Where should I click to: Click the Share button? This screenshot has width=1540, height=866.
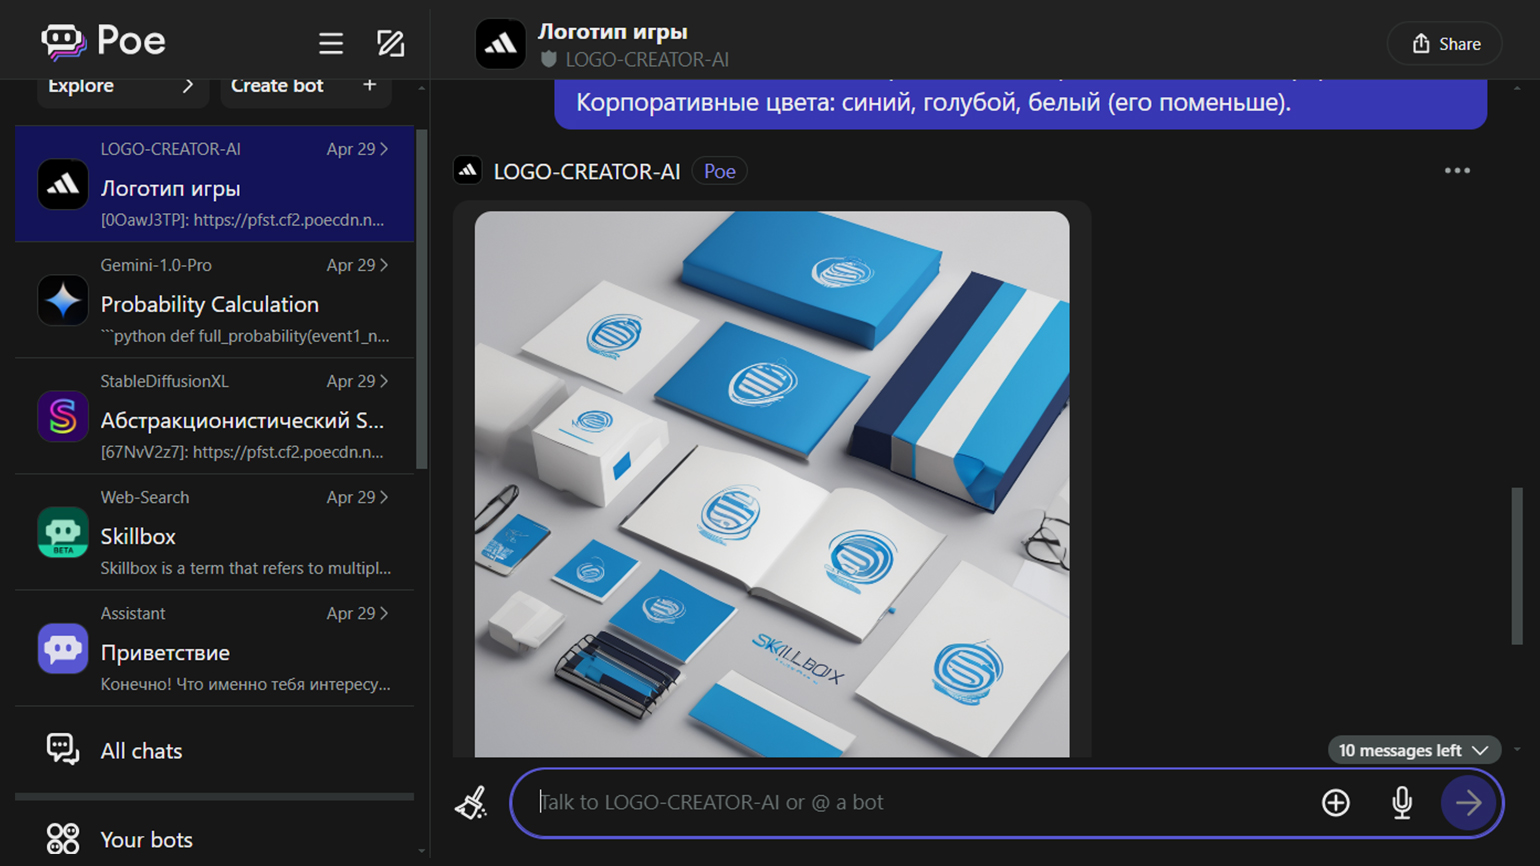(1445, 44)
